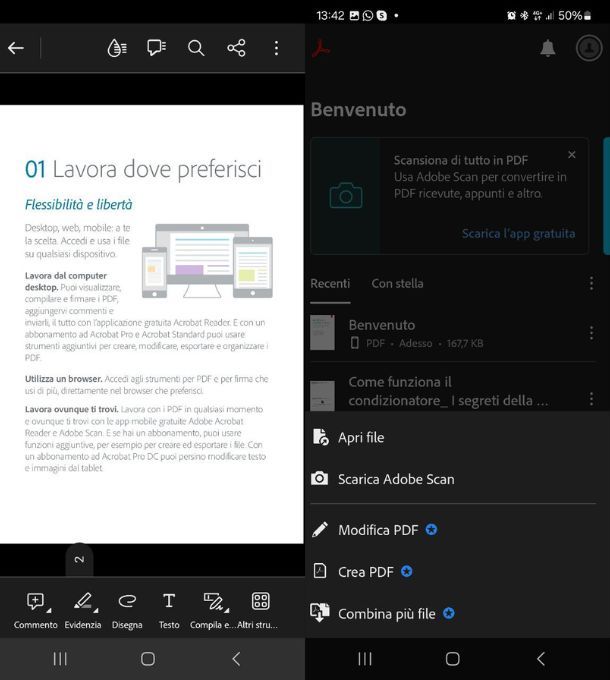610x680 pixels.
Task: Switch to the Con stella tab
Action: pyautogui.click(x=398, y=283)
